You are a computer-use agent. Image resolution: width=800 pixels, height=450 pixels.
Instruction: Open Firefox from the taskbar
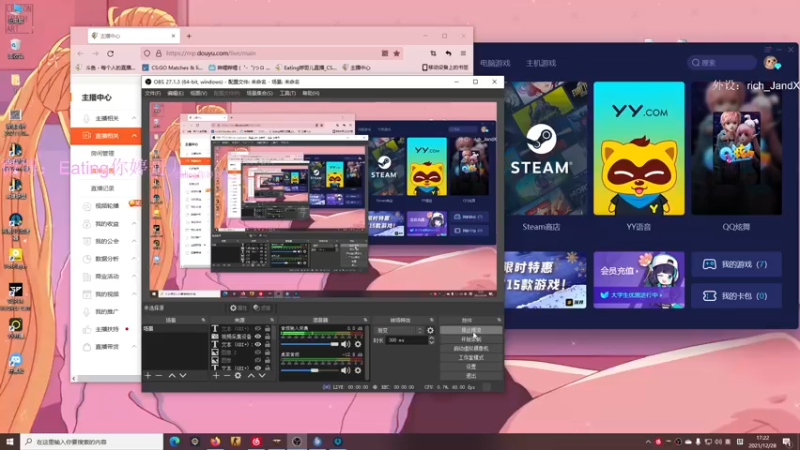[x=215, y=441]
